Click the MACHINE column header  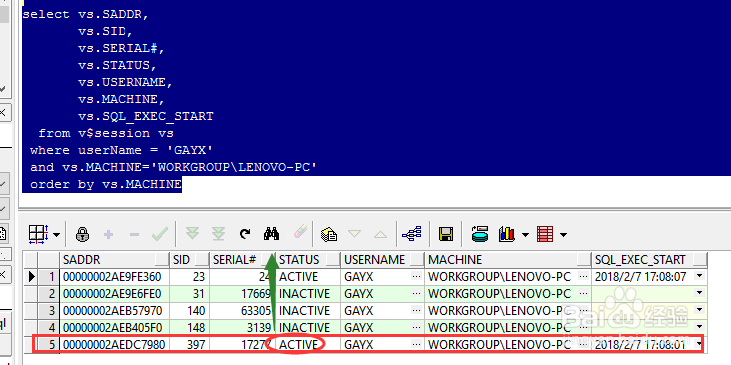(x=508, y=260)
